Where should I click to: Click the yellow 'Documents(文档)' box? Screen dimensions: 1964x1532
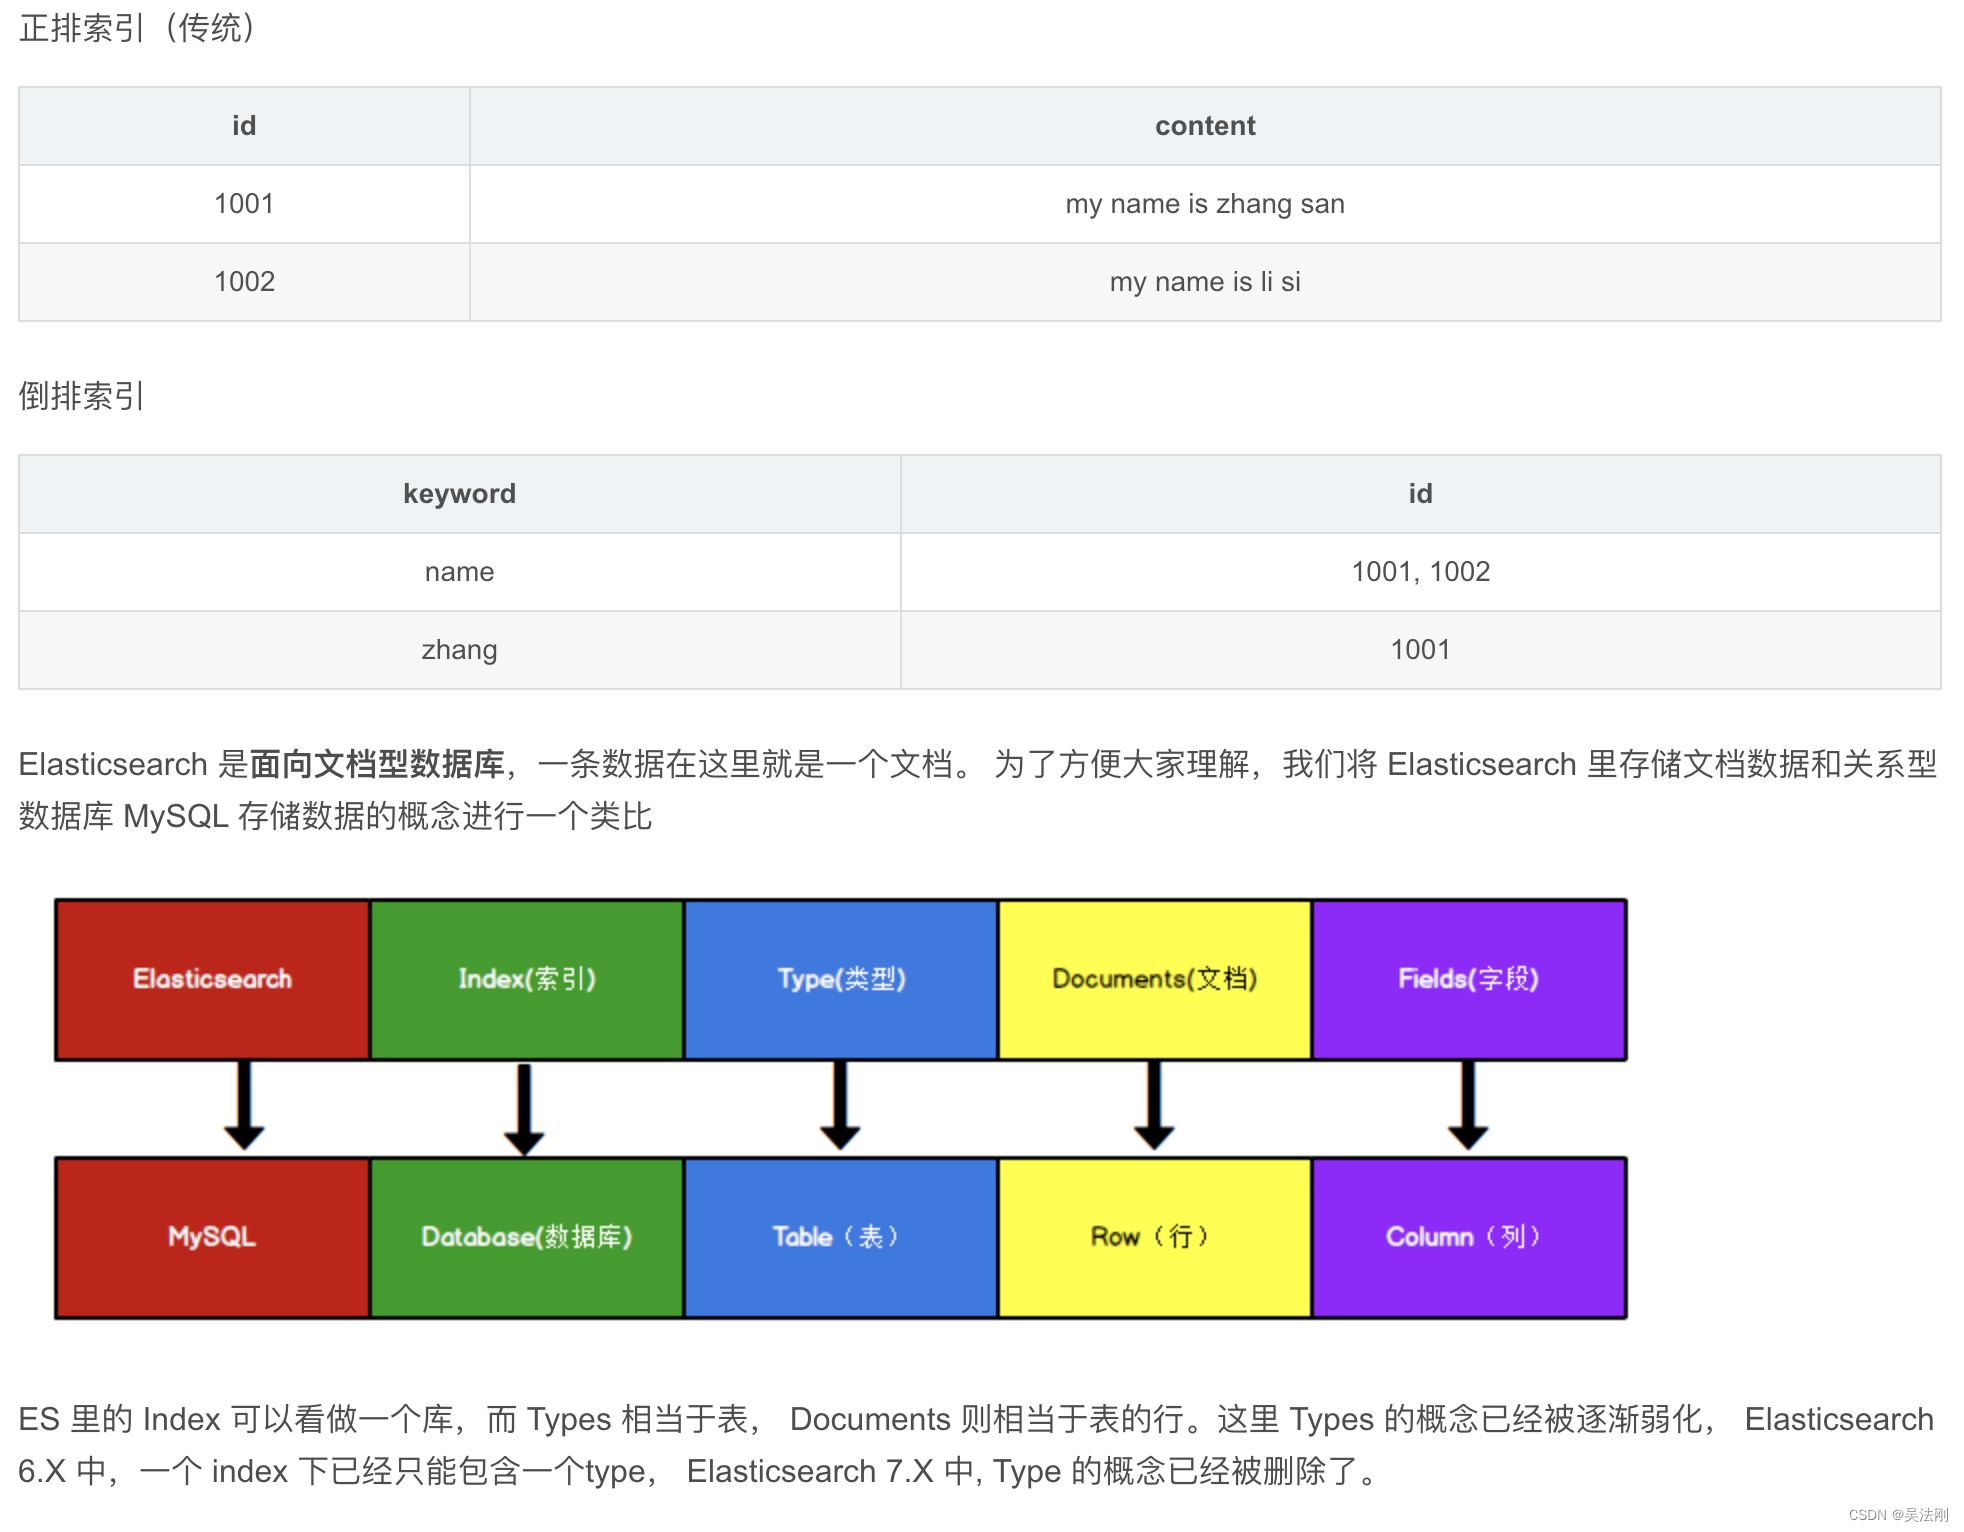point(1155,979)
